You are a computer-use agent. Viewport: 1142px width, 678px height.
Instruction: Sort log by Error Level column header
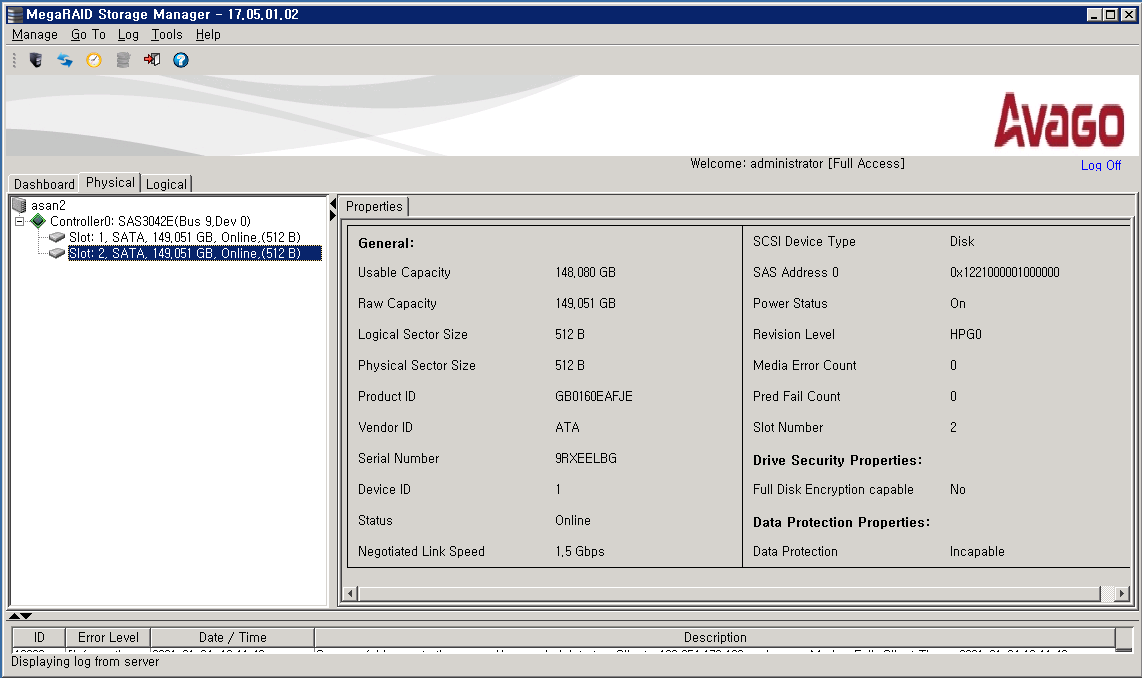coord(108,637)
